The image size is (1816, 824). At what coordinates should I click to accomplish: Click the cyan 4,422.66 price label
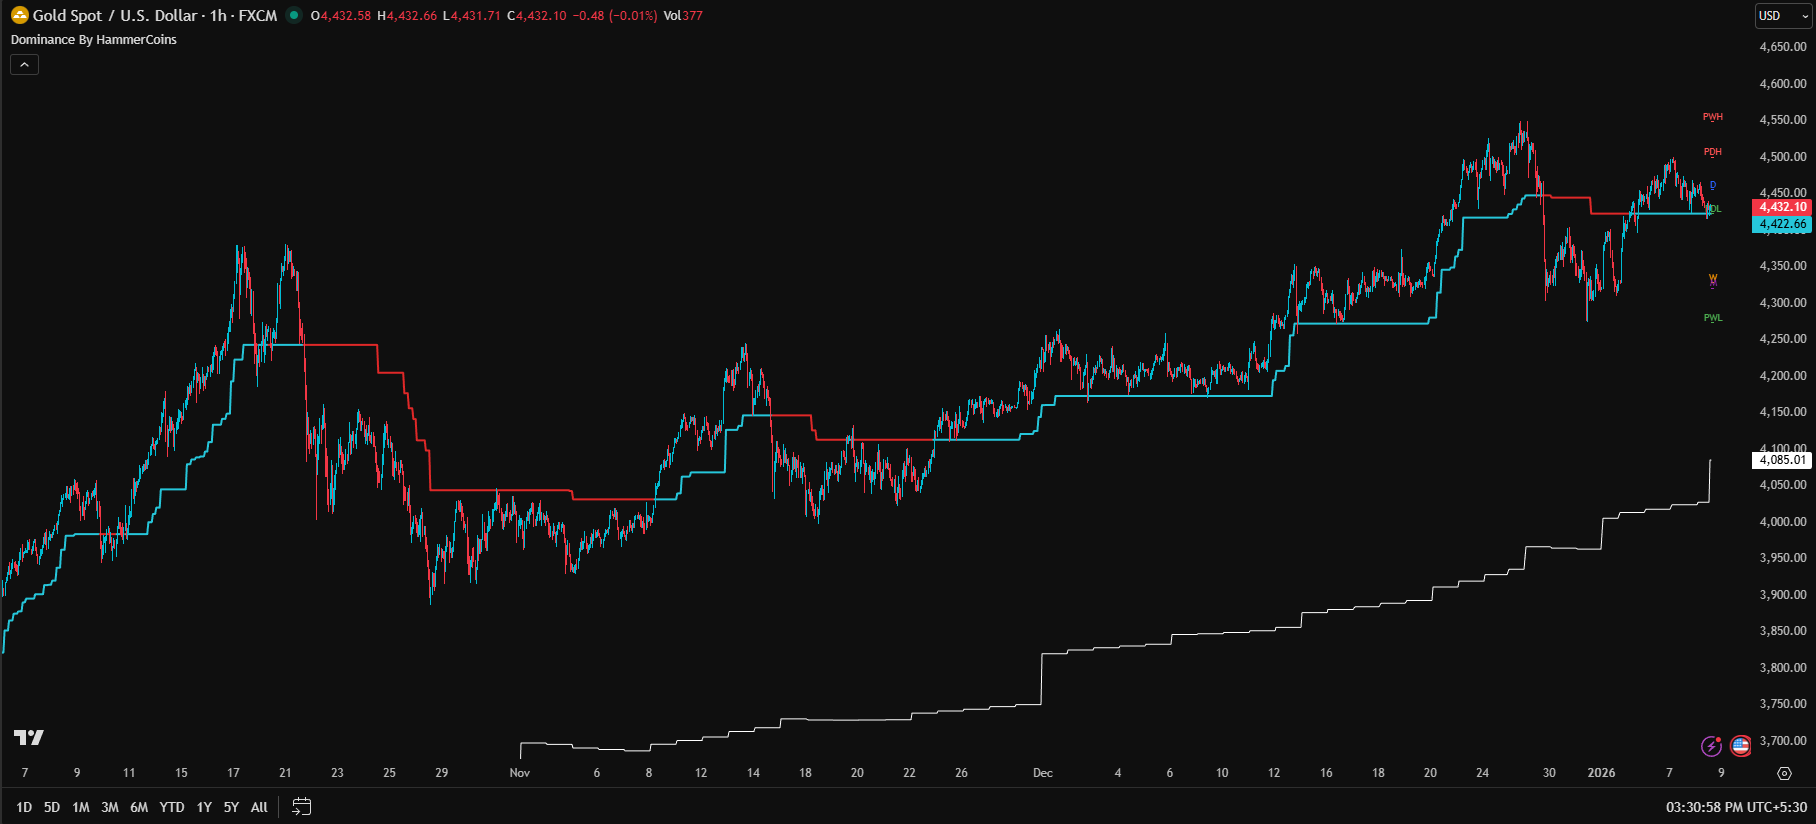(x=1782, y=224)
